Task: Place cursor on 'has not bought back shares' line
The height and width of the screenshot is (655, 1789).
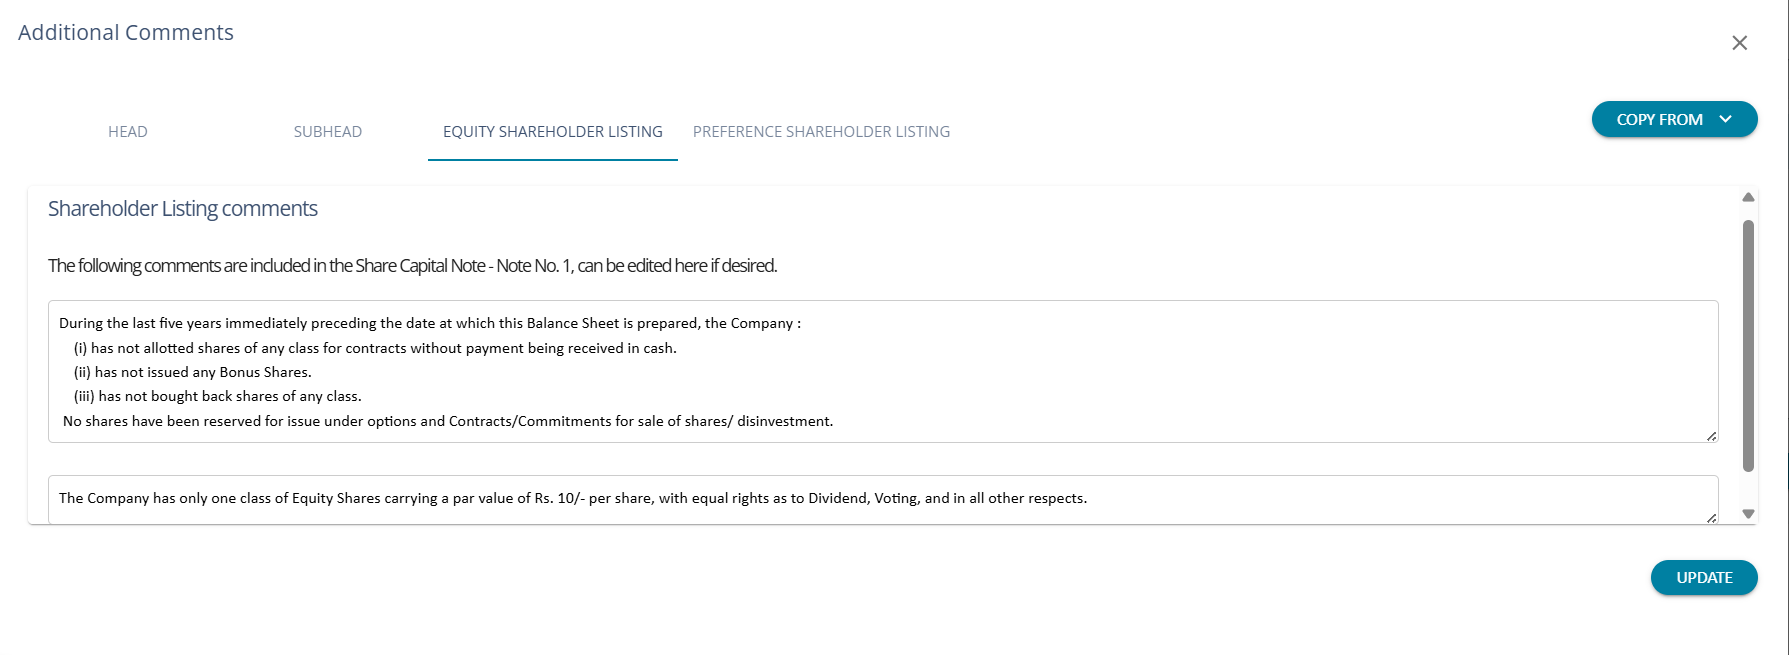Action: point(230,396)
